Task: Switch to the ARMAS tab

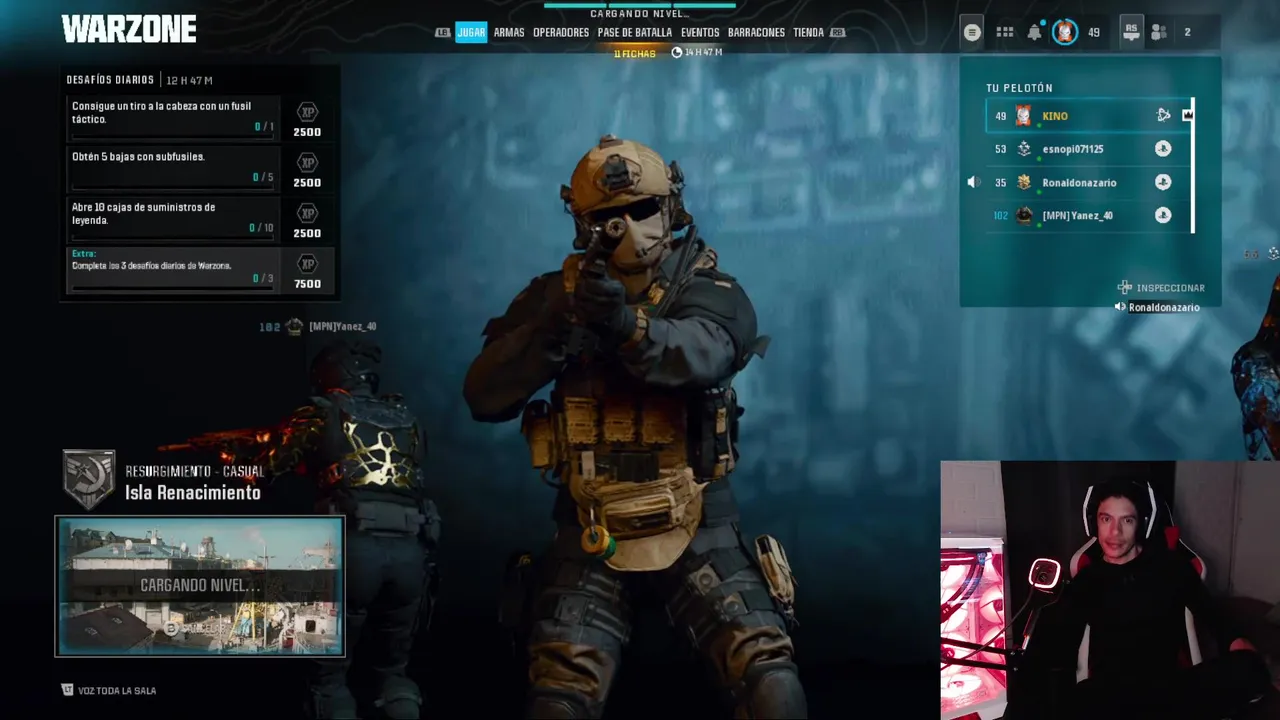Action: click(509, 32)
